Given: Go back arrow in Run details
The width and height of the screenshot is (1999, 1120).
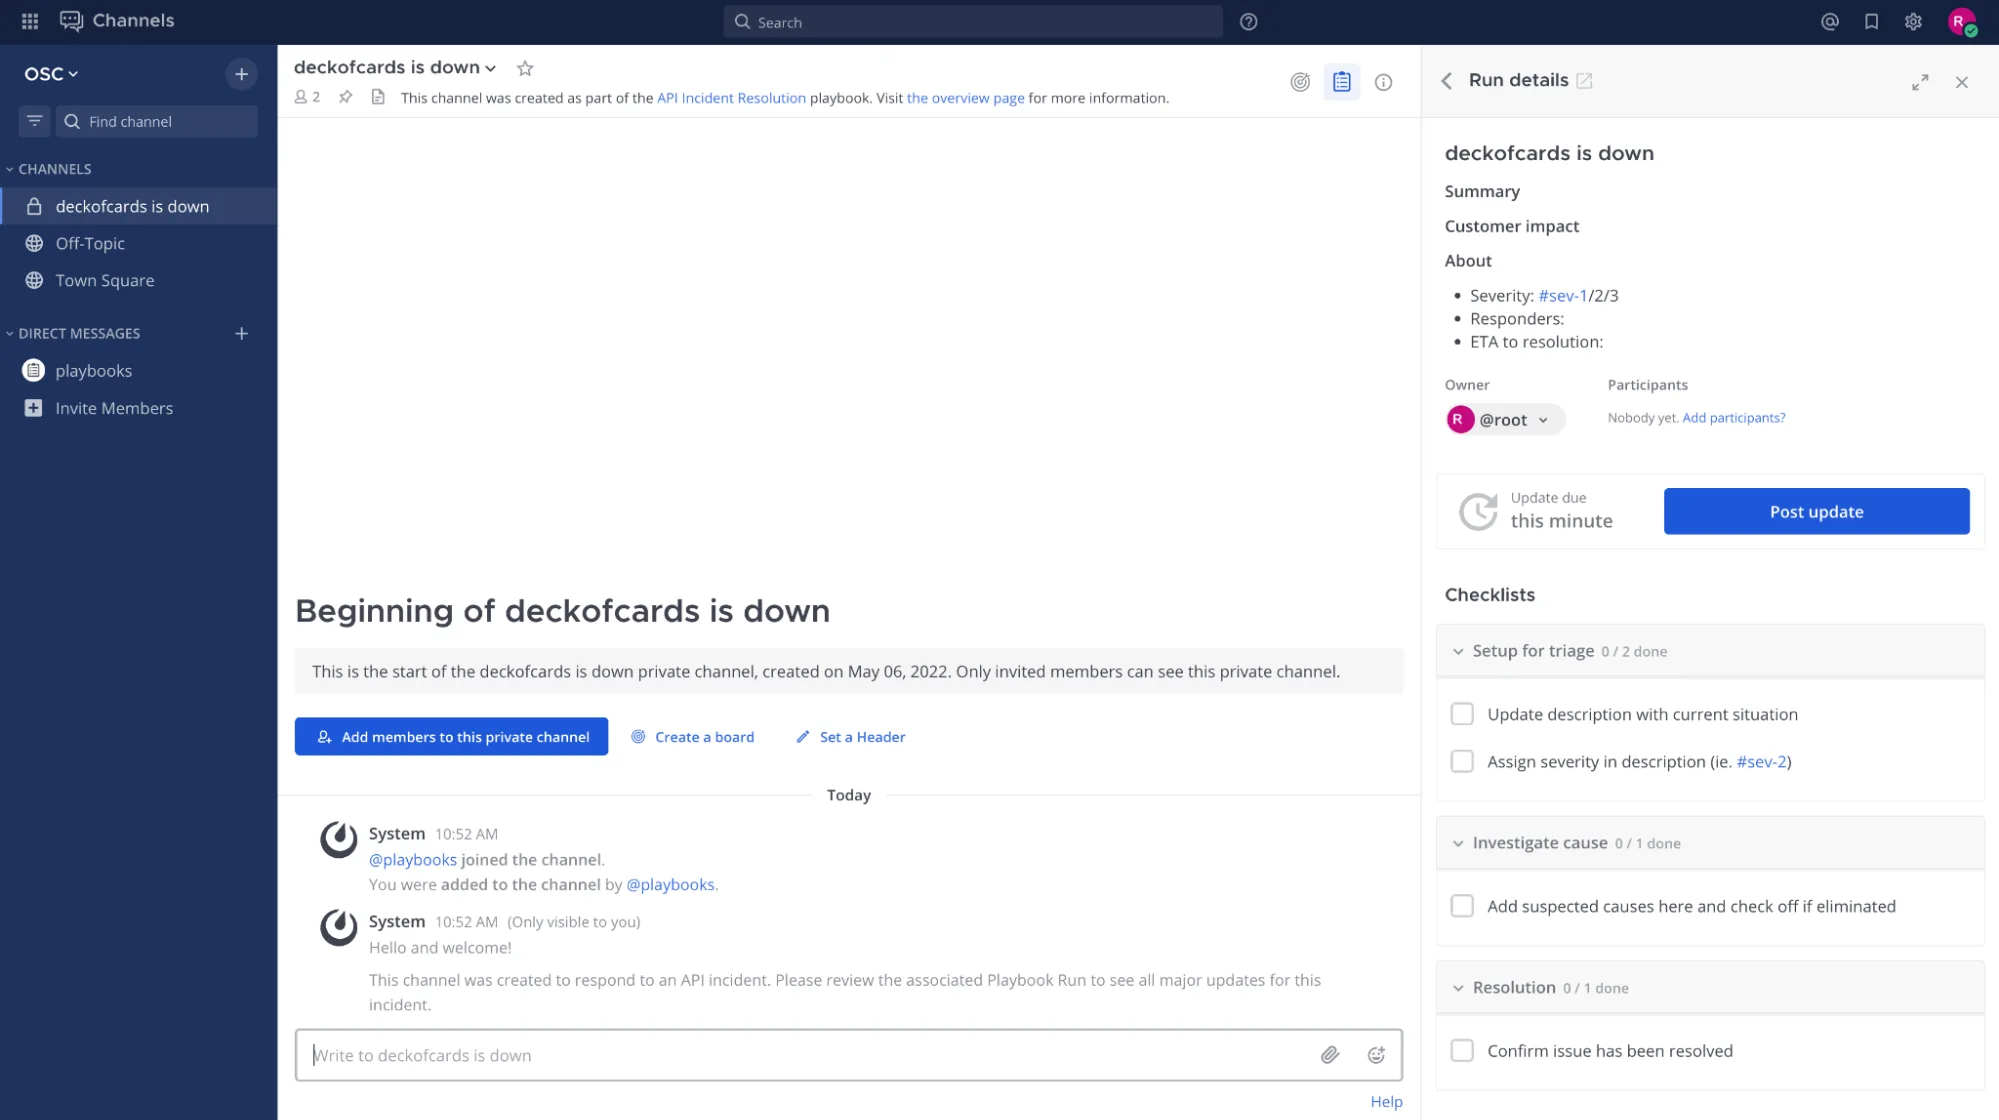Looking at the screenshot, I should click(x=1446, y=81).
